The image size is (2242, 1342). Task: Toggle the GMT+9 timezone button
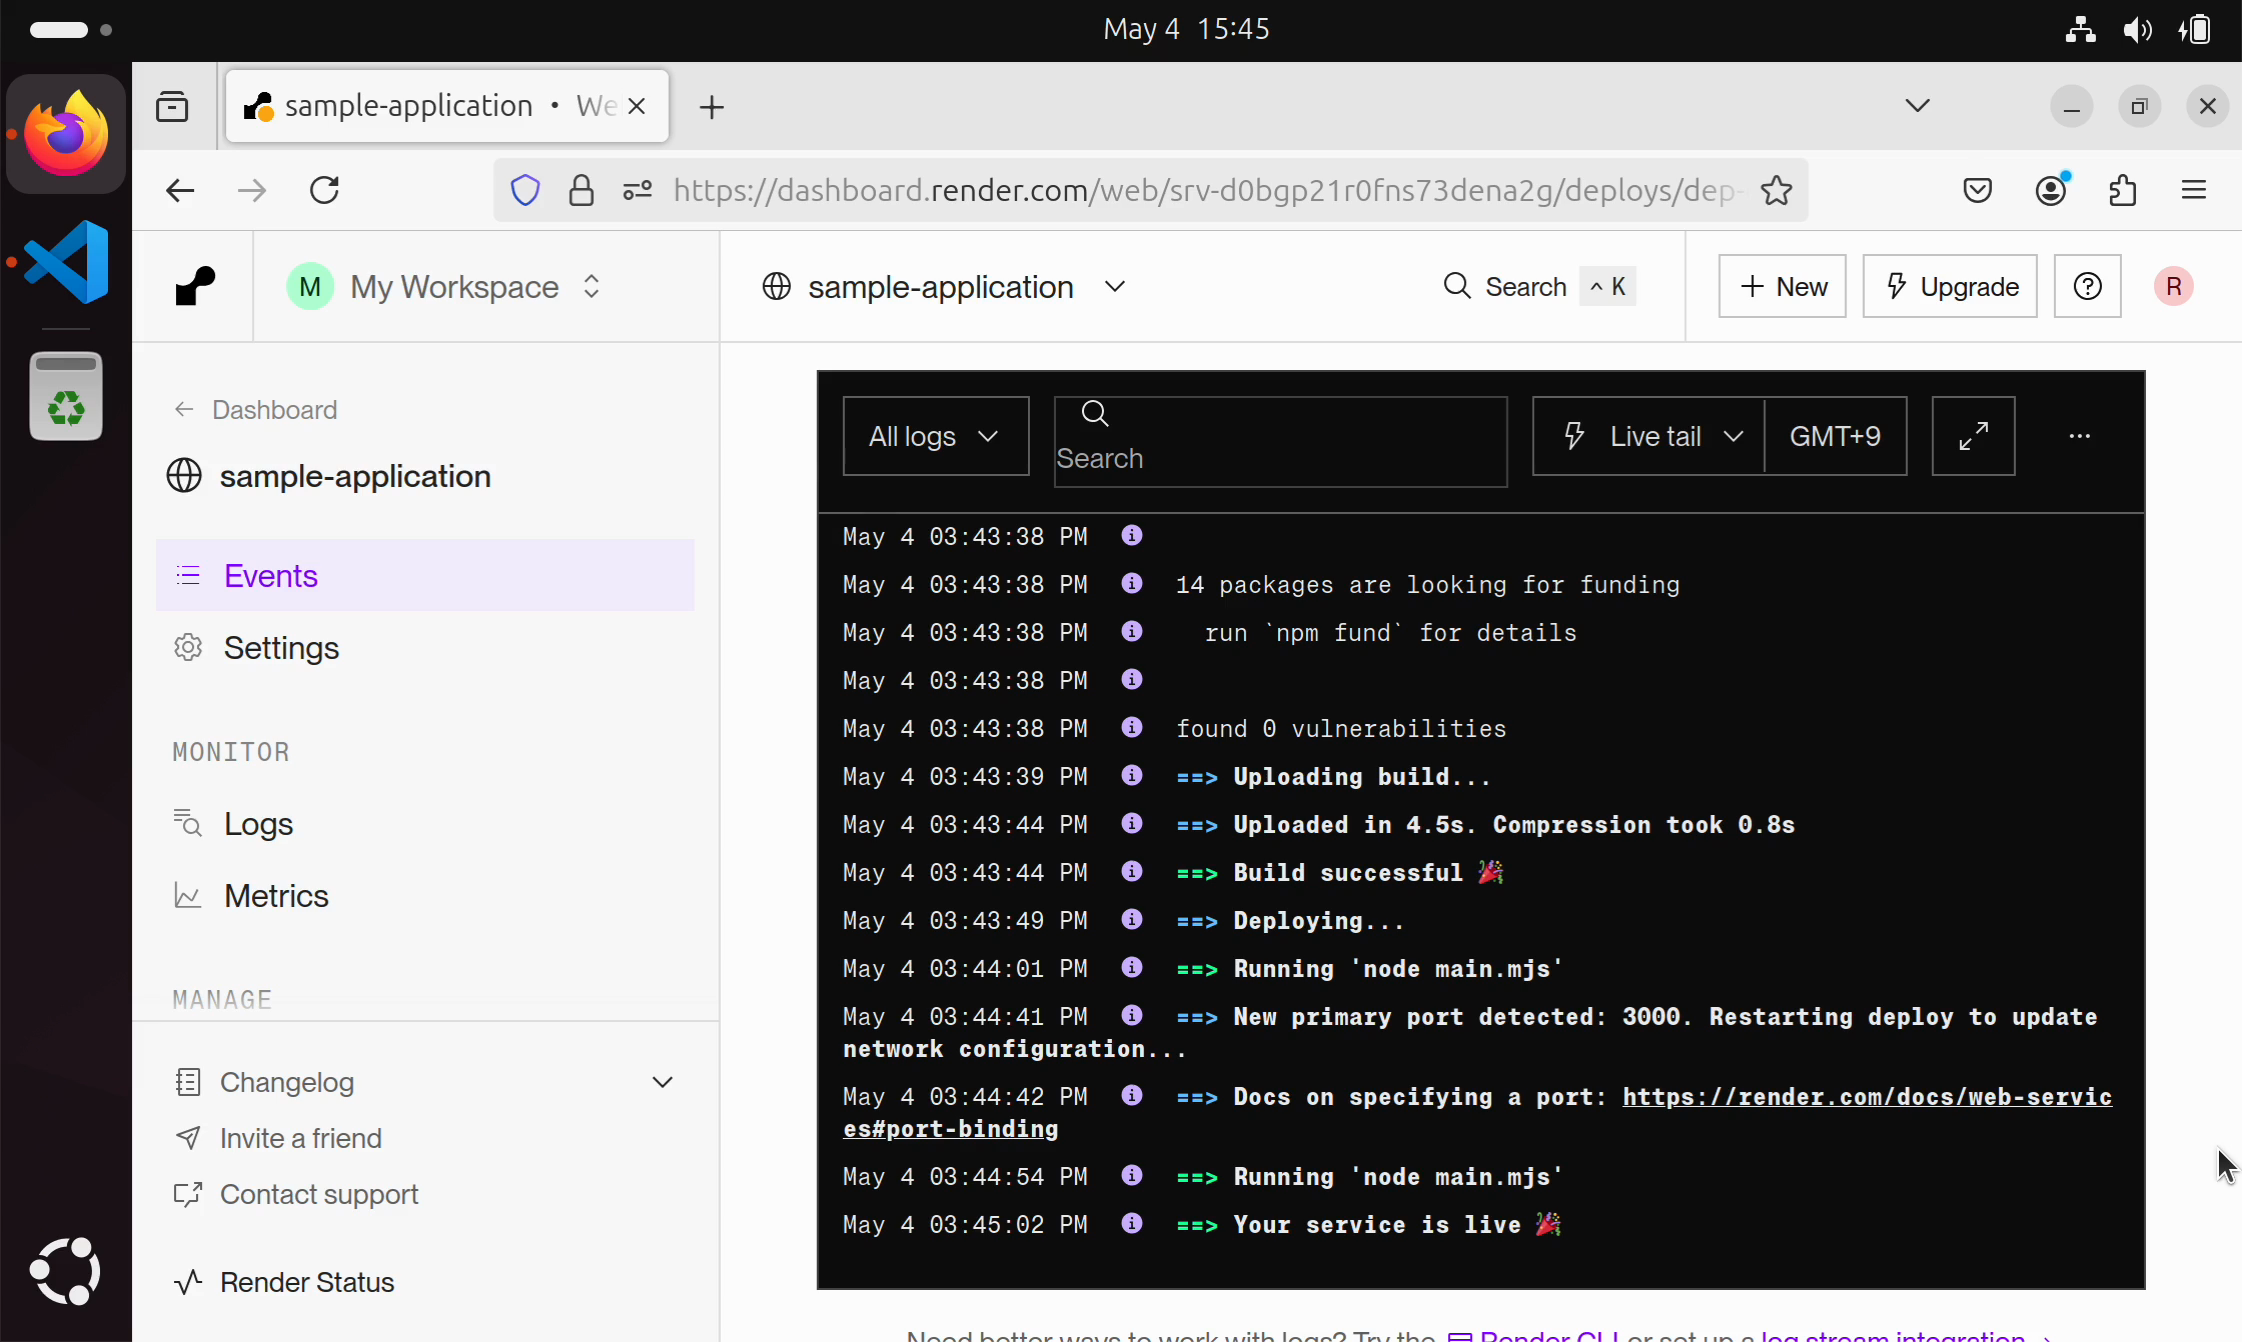(x=1834, y=436)
